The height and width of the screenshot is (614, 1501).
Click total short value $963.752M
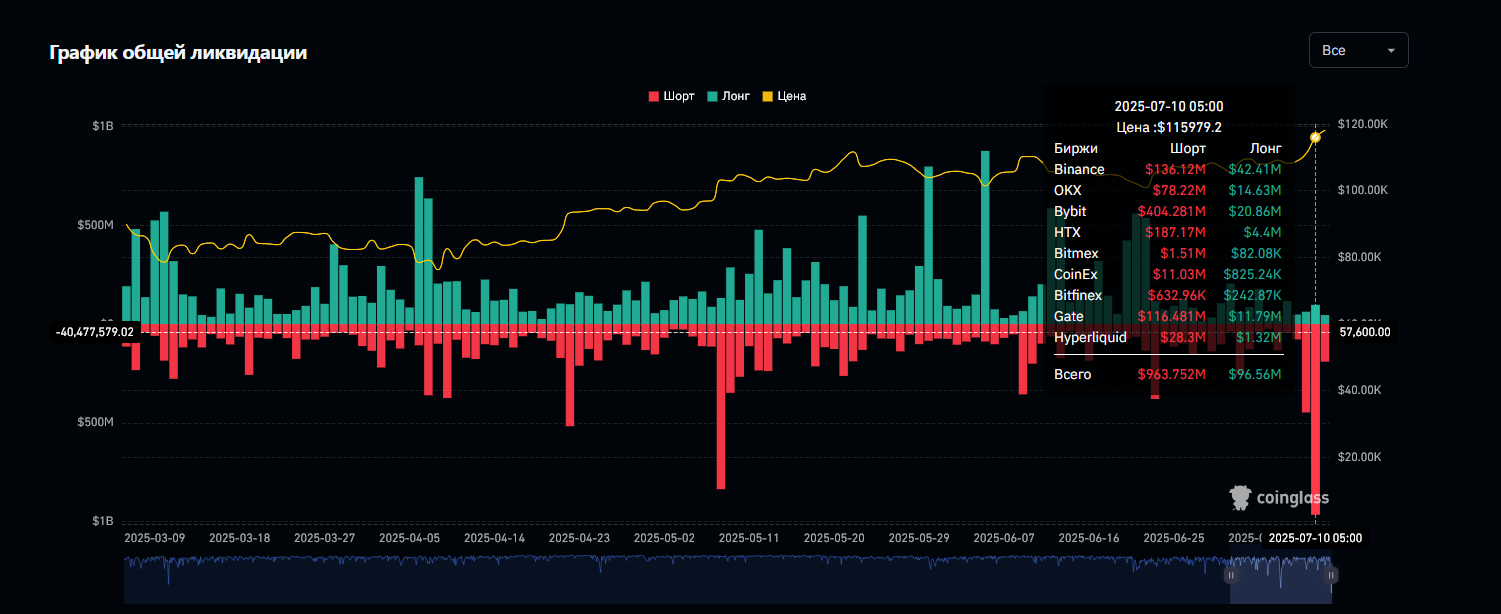[x=1172, y=374]
